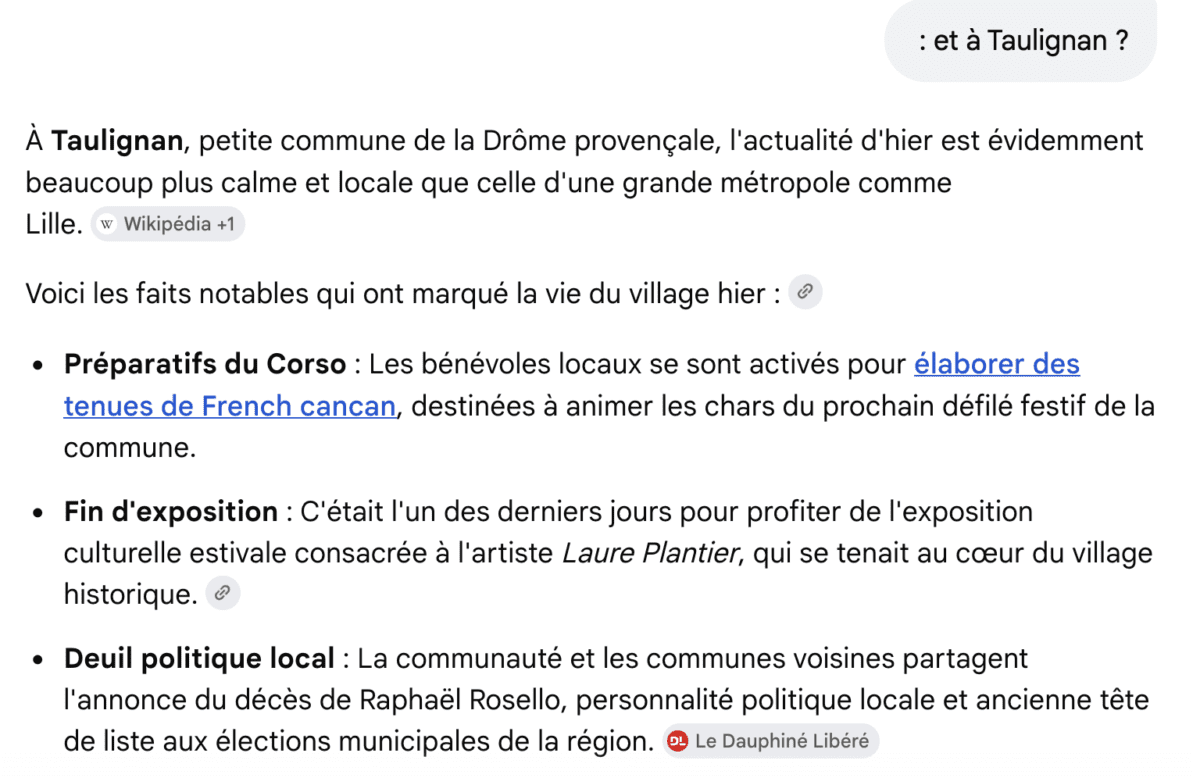This screenshot has height=778, width=1200.
Task: Click the name 'Raphaël Rosello'
Action: [x=468, y=700]
